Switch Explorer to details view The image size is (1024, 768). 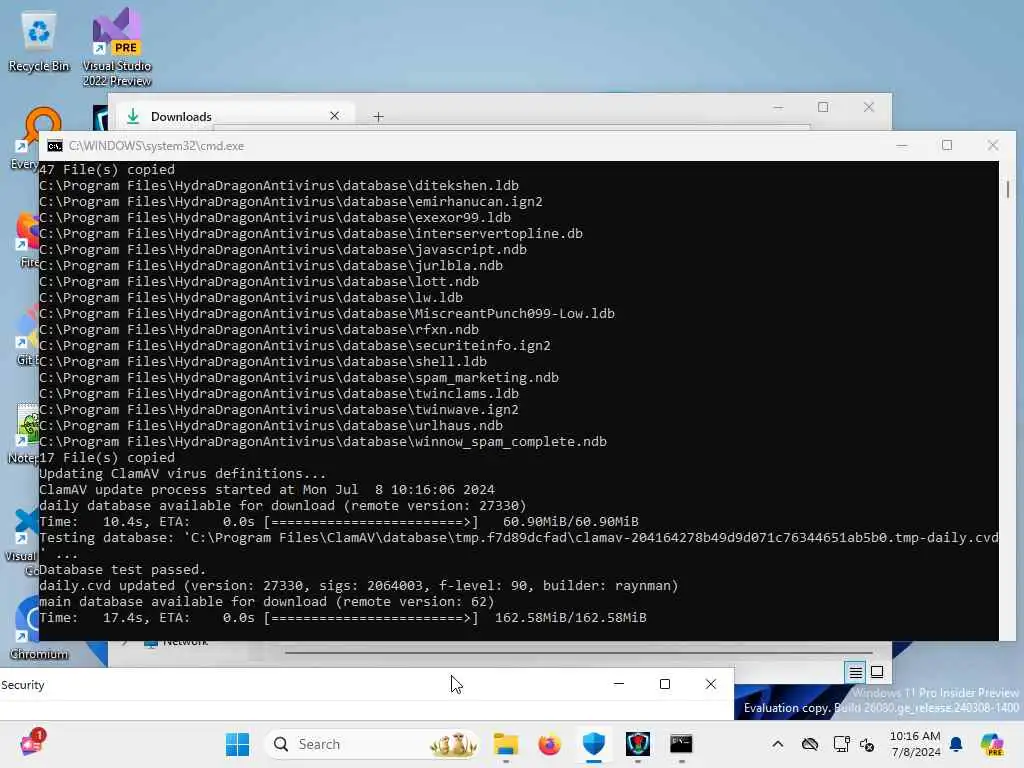click(x=855, y=672)
